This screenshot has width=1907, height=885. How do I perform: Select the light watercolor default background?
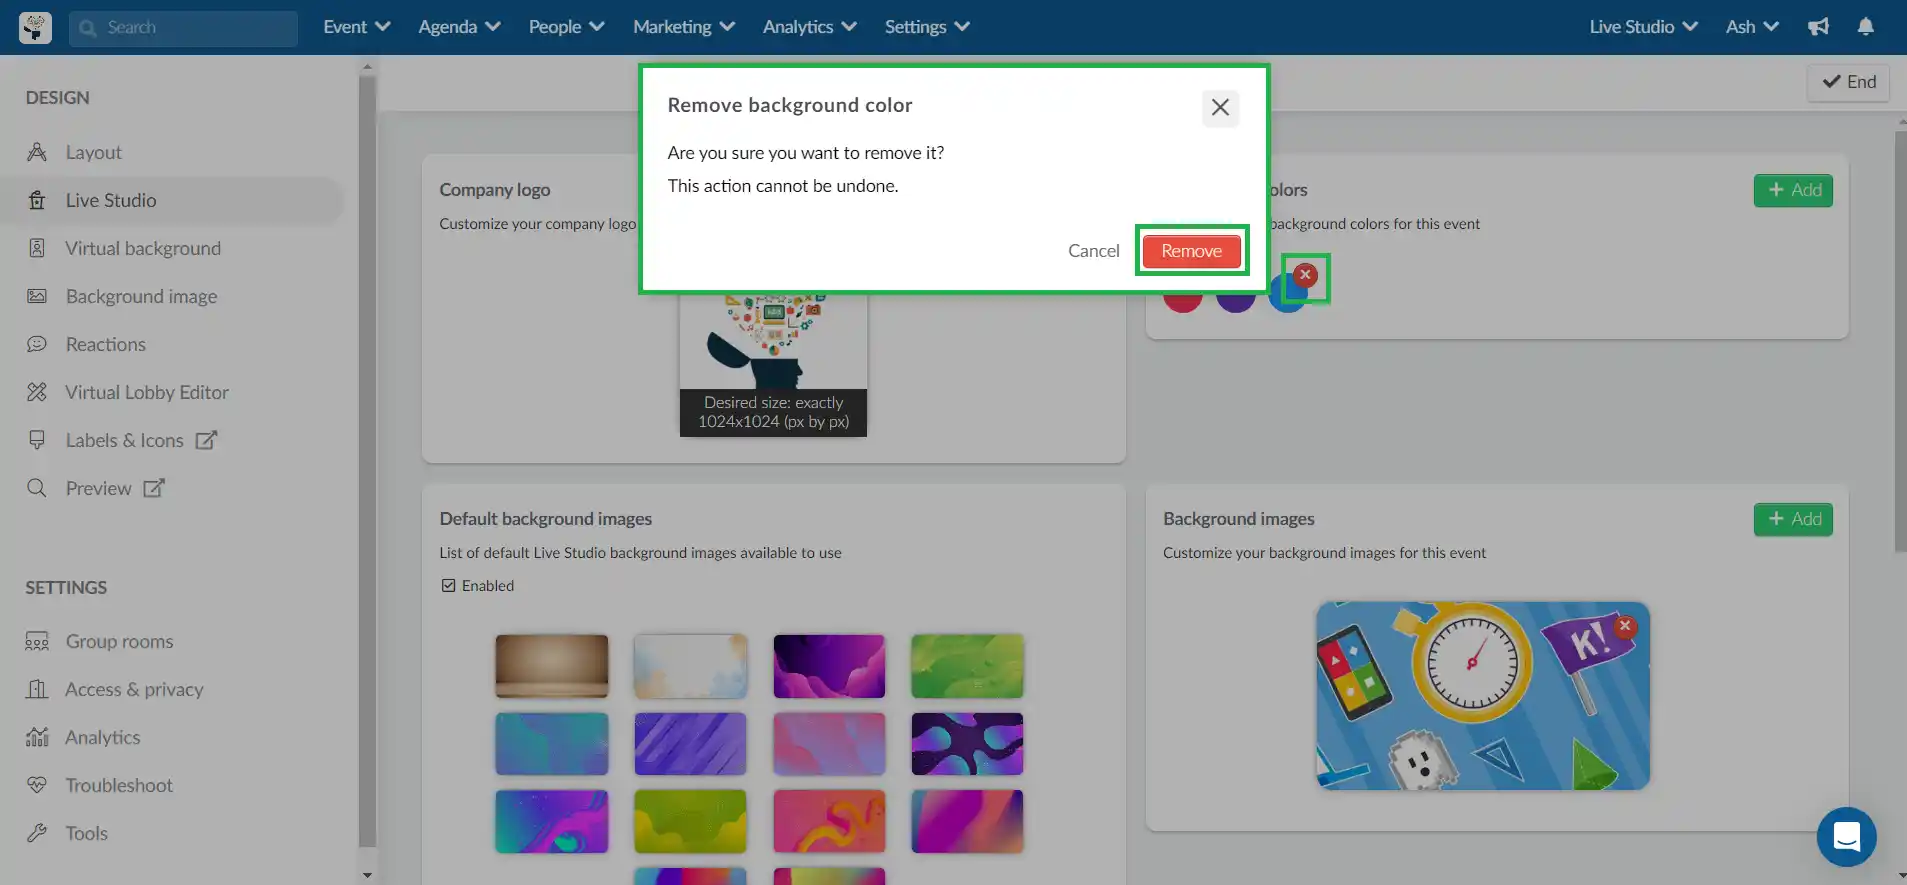click(x=690, y=666)
